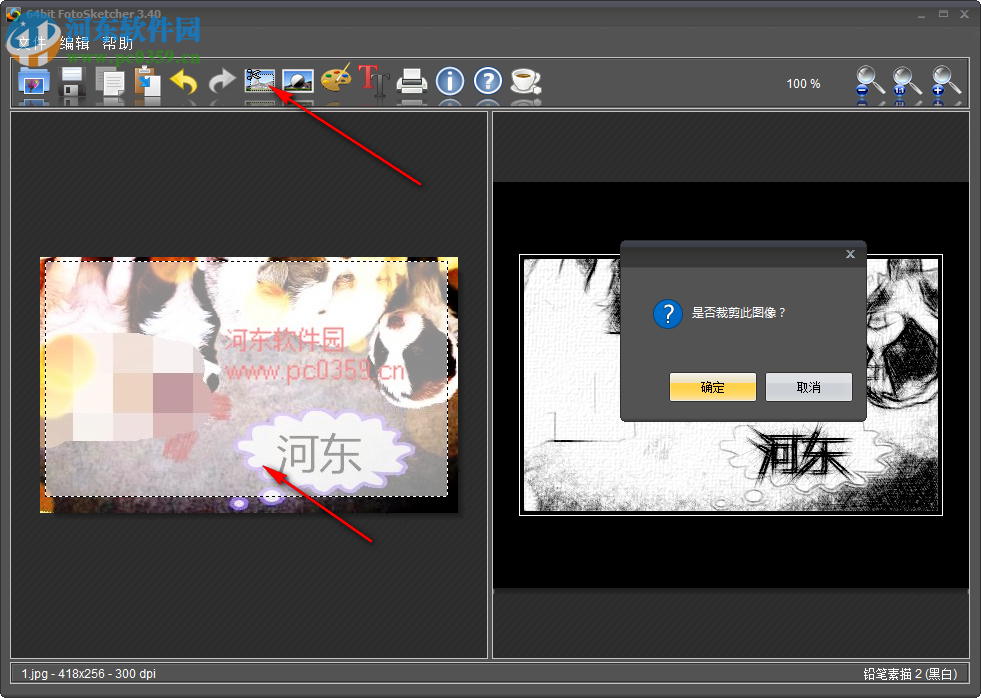Select the crop/scissors tool in the toolbar
Screen dimensions: 981x698
[258, 83]
